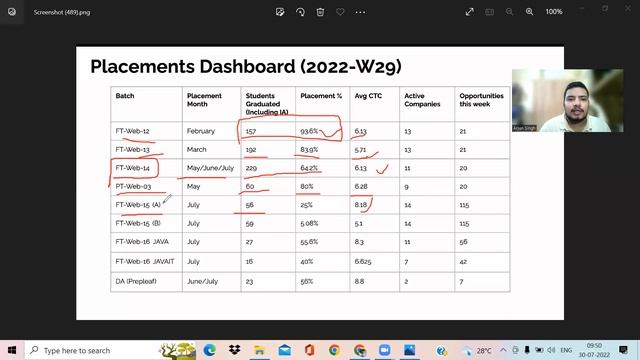The width and height of the screenshot is (640, 360).
Task: Click the presenter's webcam thumbnail
Action: coord(568,100)
